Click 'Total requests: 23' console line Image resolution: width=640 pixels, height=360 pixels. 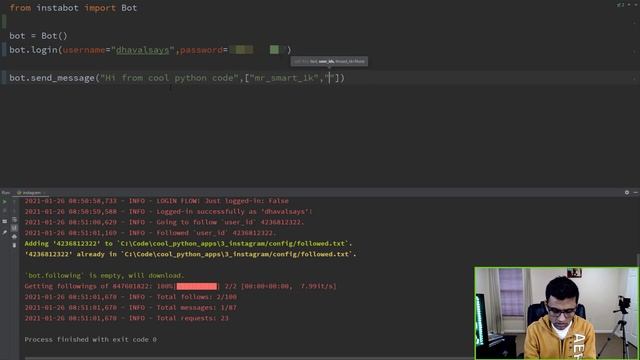127,318
